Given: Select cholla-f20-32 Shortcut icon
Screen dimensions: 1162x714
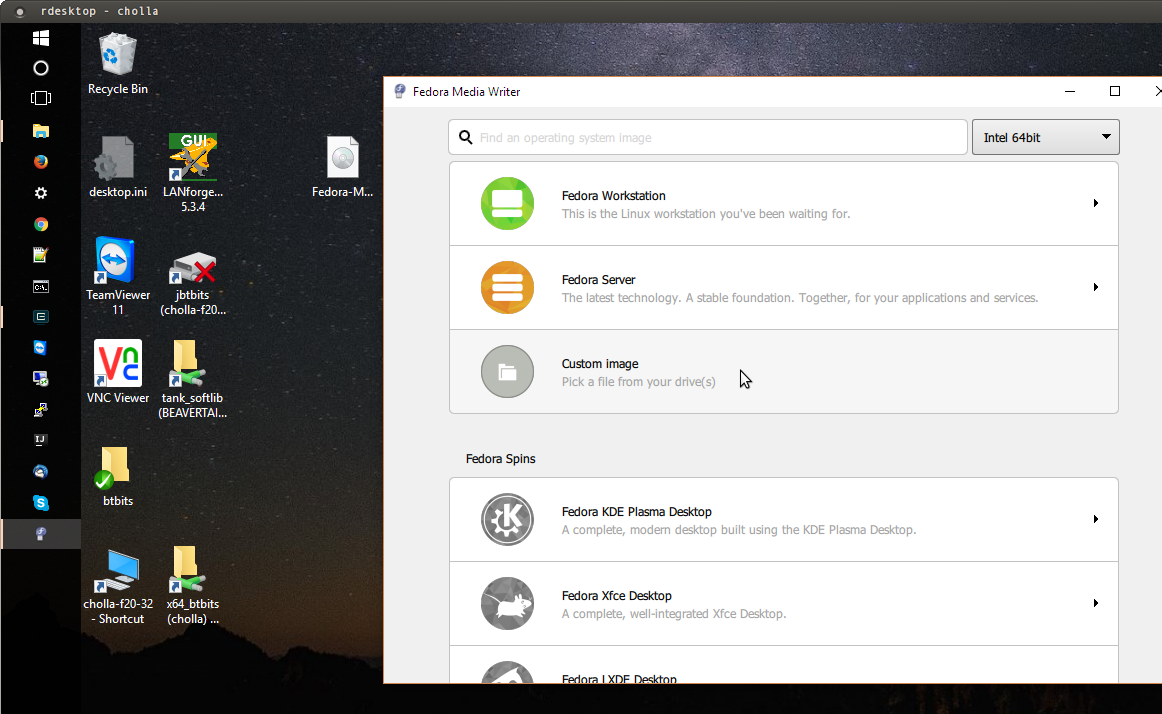Looking at the screenshot, I should 118,586.
